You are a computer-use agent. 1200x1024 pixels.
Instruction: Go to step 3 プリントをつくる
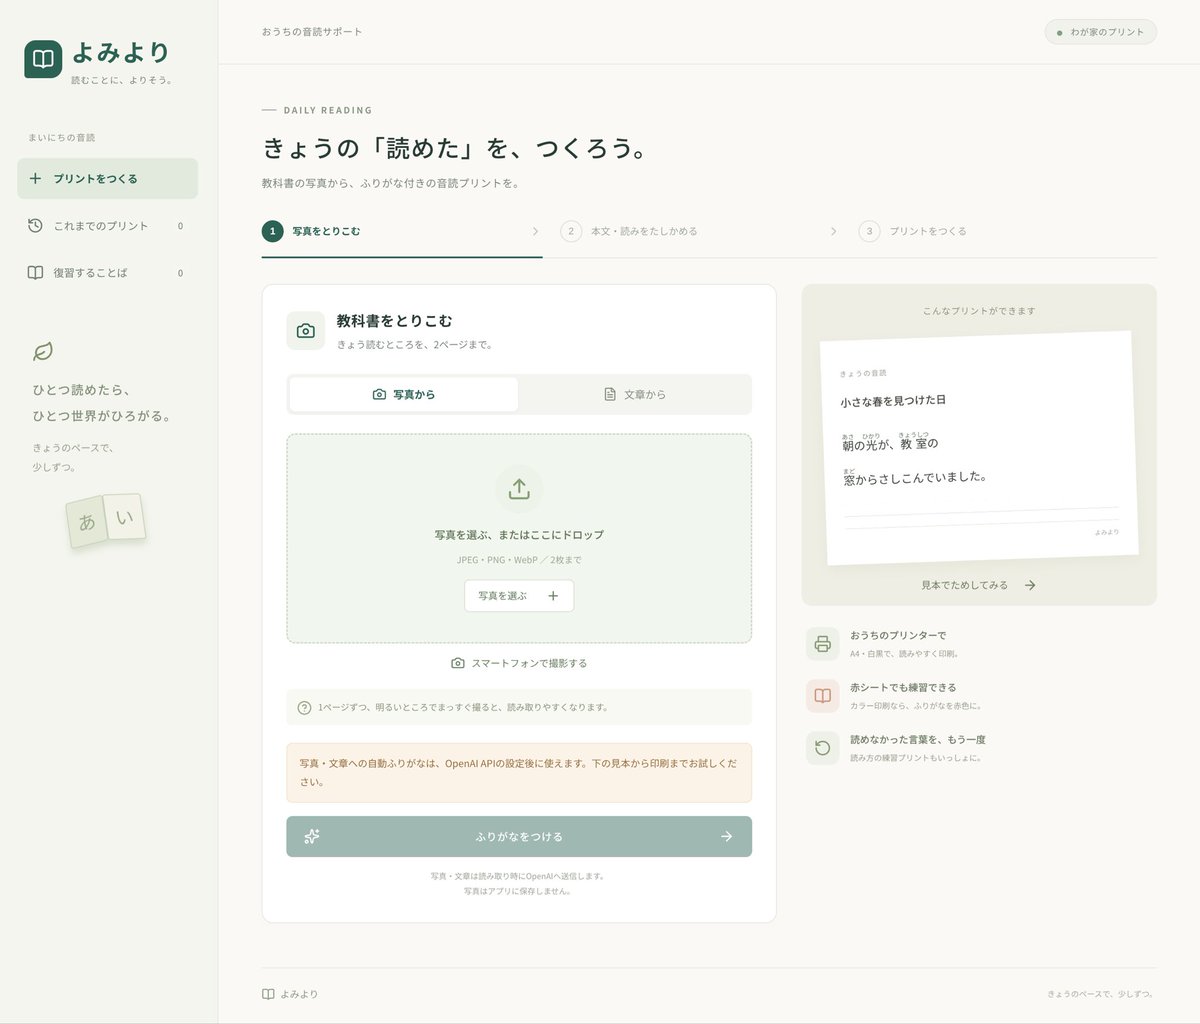(x=913, y=231)
